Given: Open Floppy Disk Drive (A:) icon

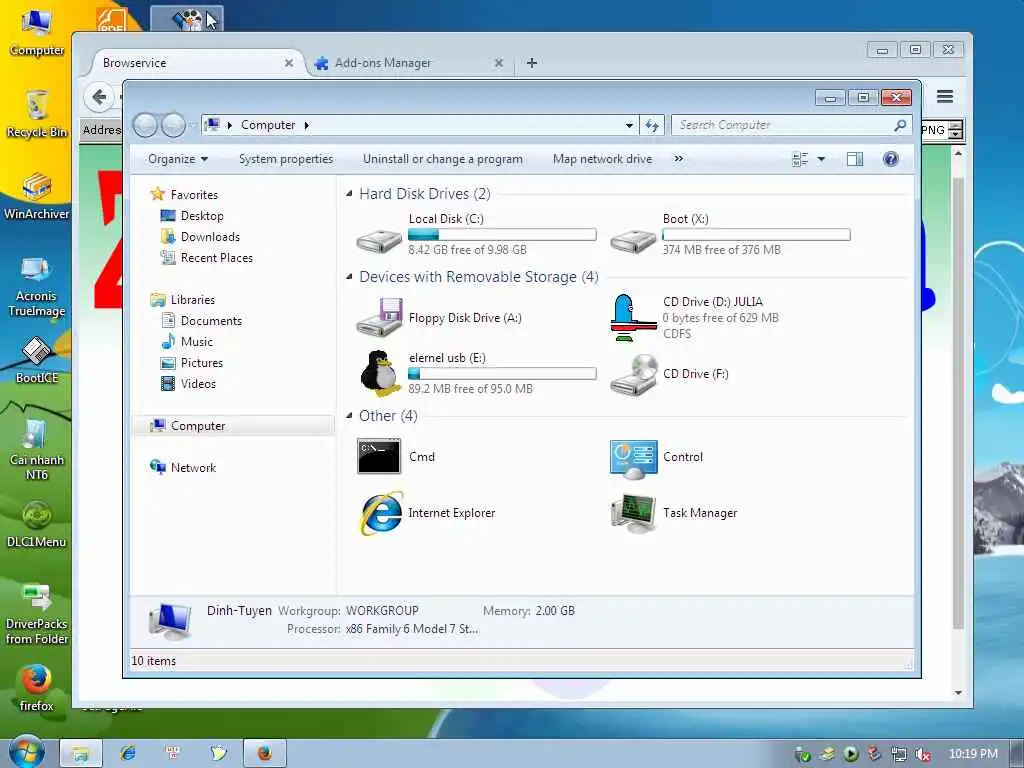Looking at the screenshot, I should (379, 317).
